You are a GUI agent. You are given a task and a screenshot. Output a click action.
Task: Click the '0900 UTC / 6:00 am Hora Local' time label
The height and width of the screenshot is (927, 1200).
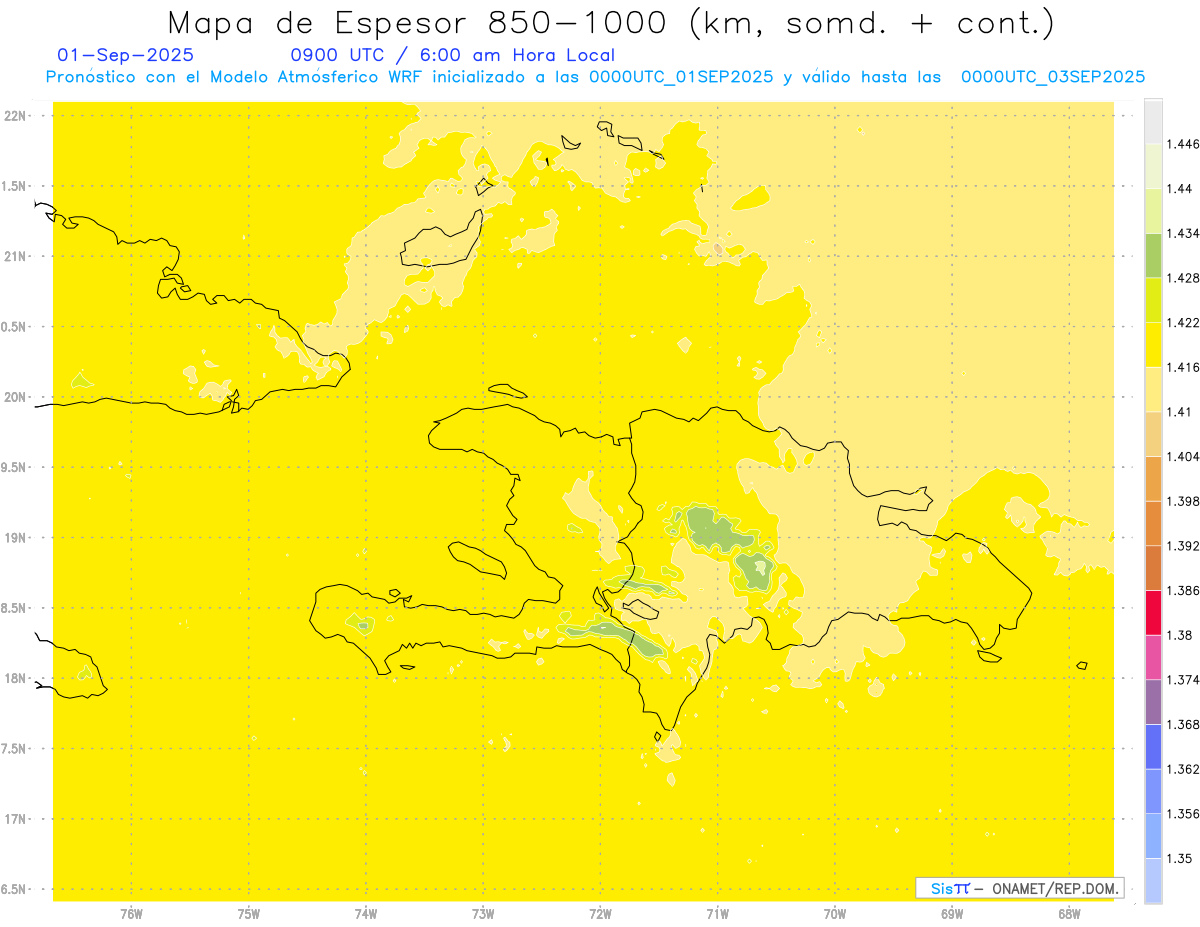coord(452,56)
